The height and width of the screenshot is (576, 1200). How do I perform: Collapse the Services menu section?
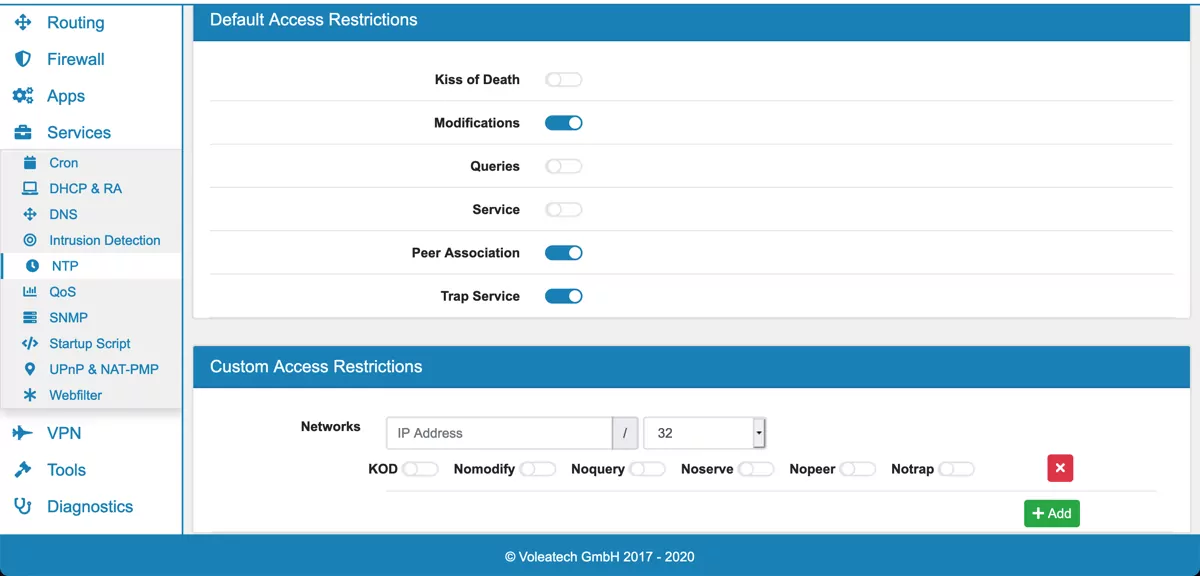pyautogui.click(x=78, y=132)
